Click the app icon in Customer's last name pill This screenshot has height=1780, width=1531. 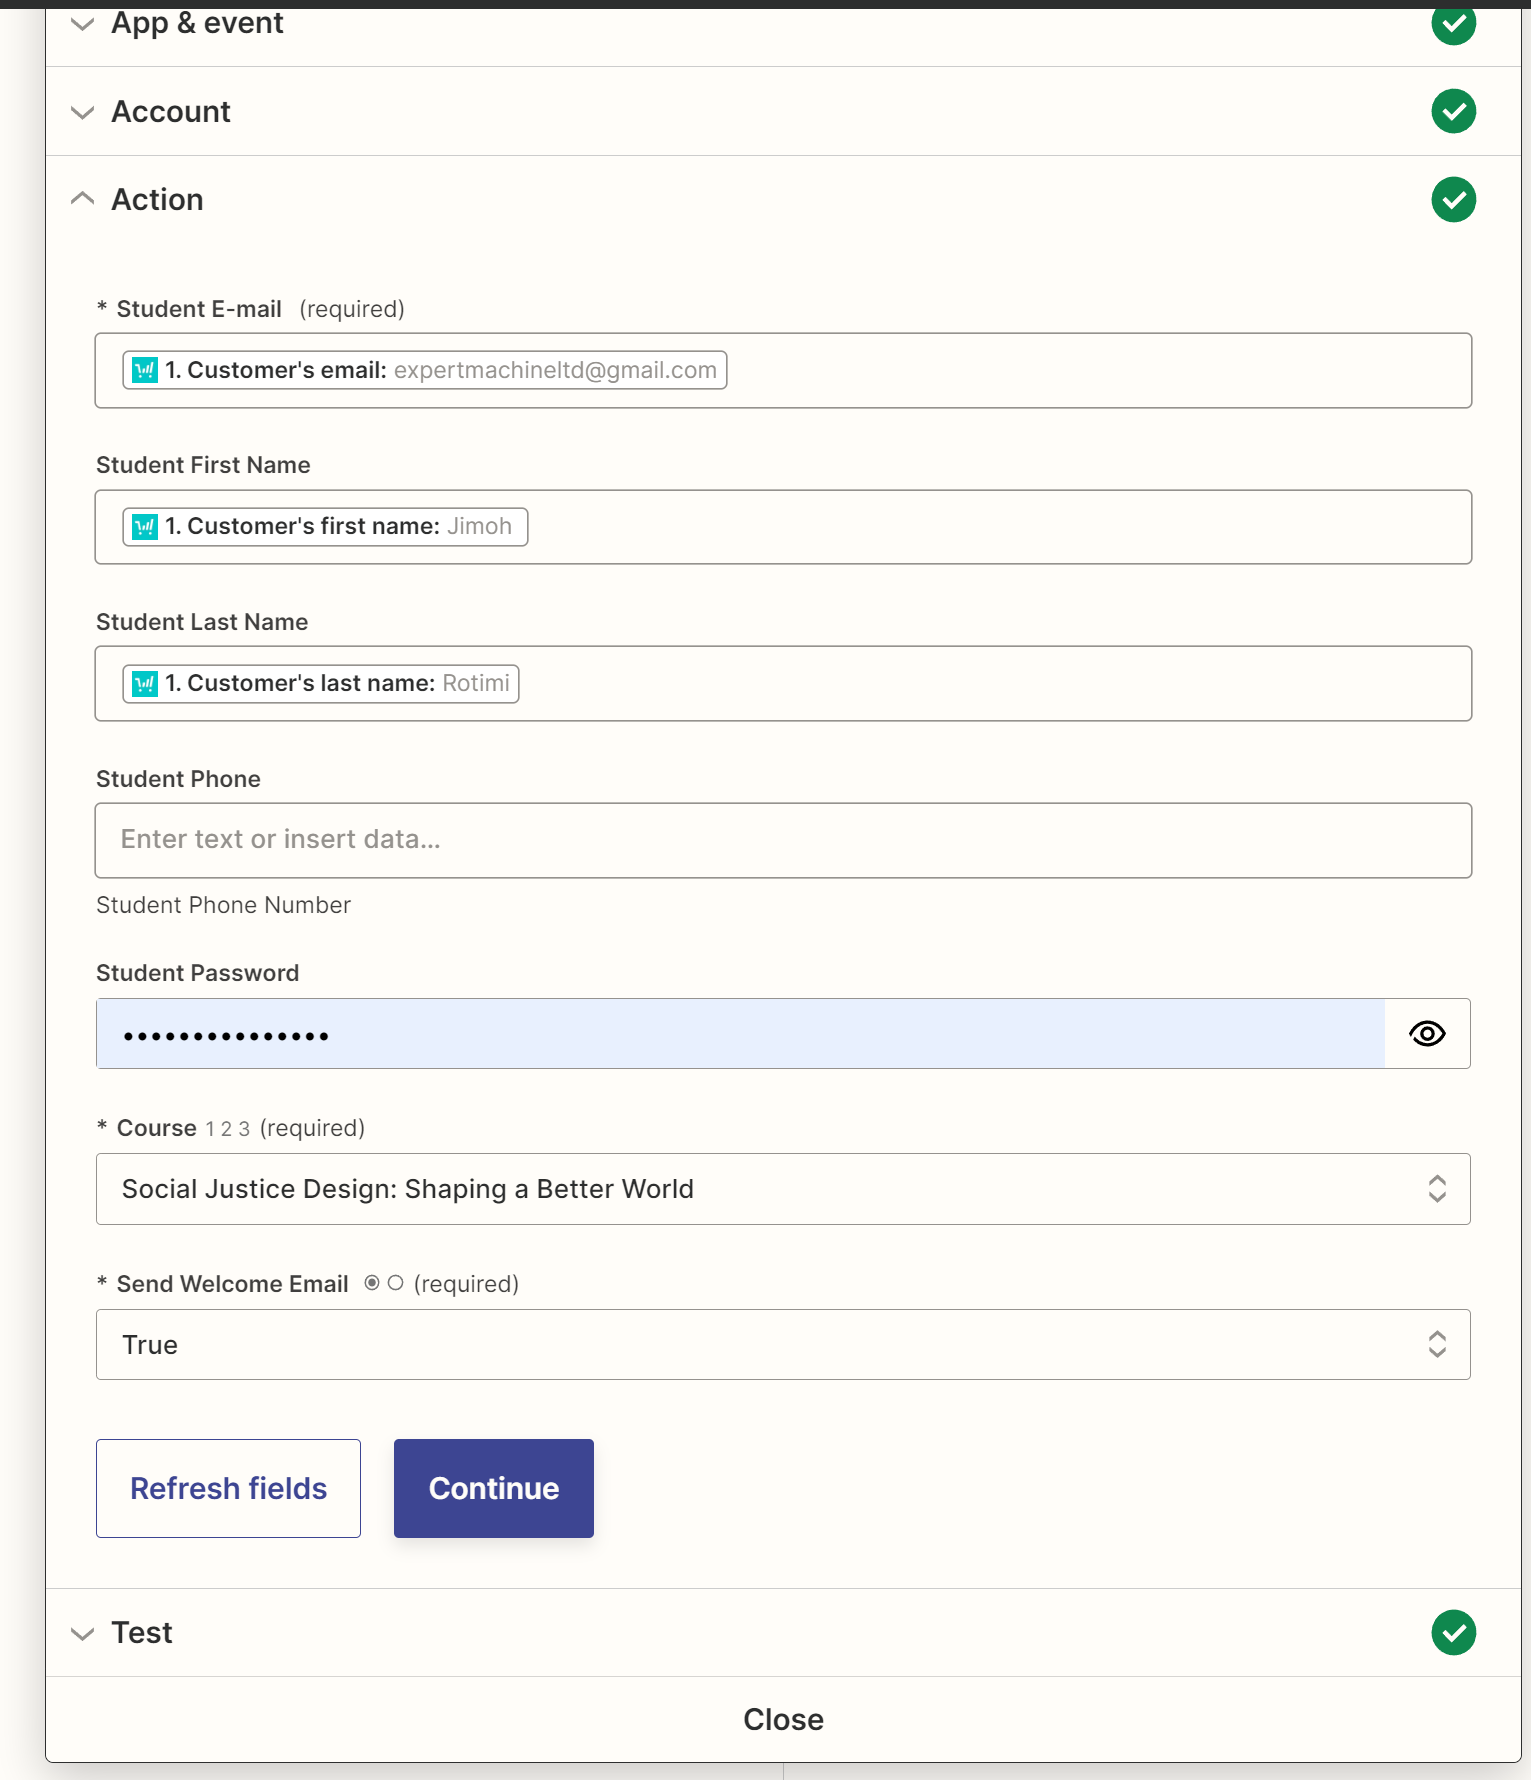[x=145, y=684]
